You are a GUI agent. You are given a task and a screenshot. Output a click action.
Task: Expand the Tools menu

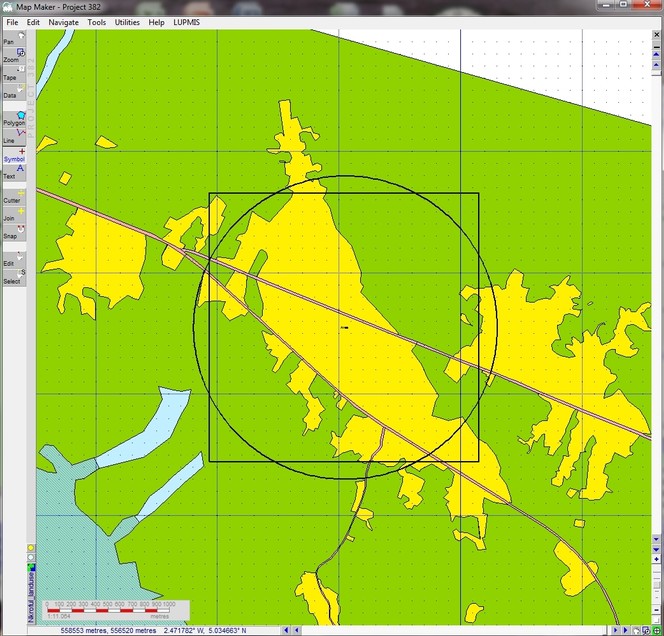point(96,21)
